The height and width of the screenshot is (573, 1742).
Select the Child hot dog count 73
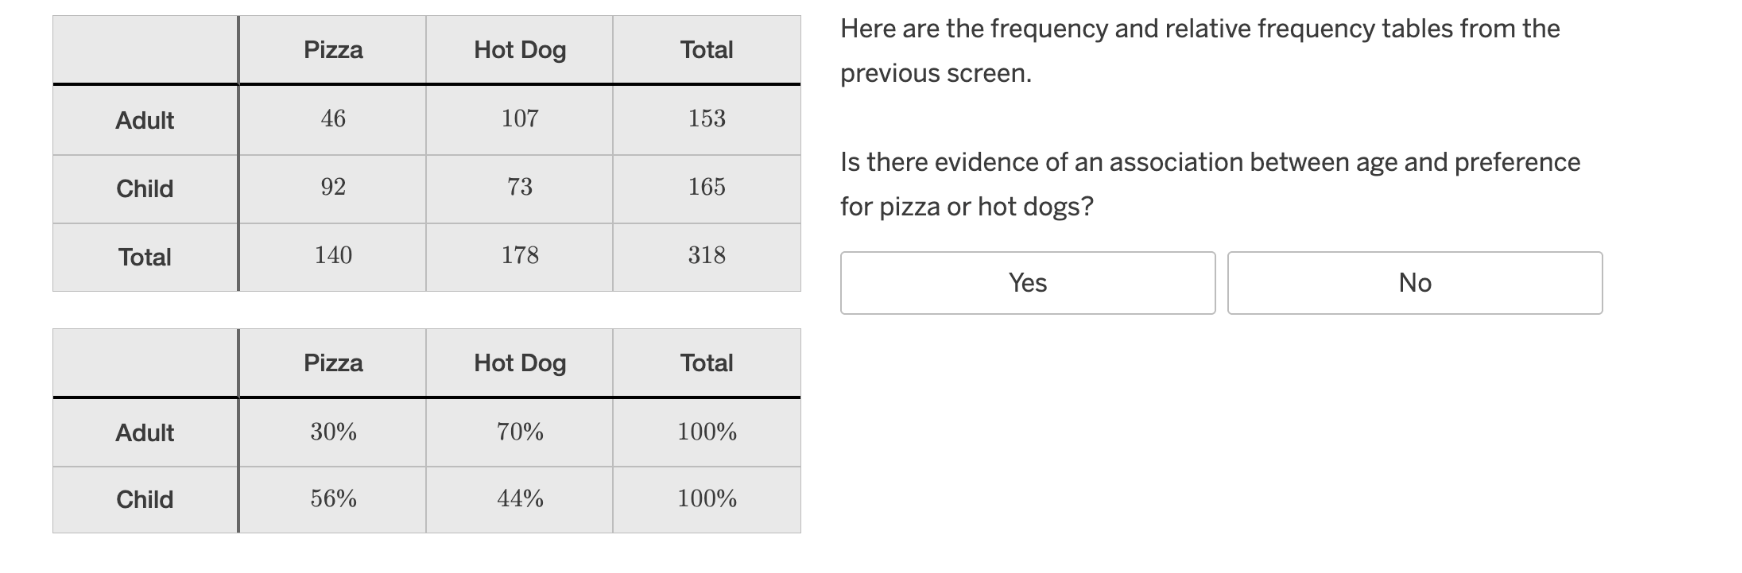point(520,188)
